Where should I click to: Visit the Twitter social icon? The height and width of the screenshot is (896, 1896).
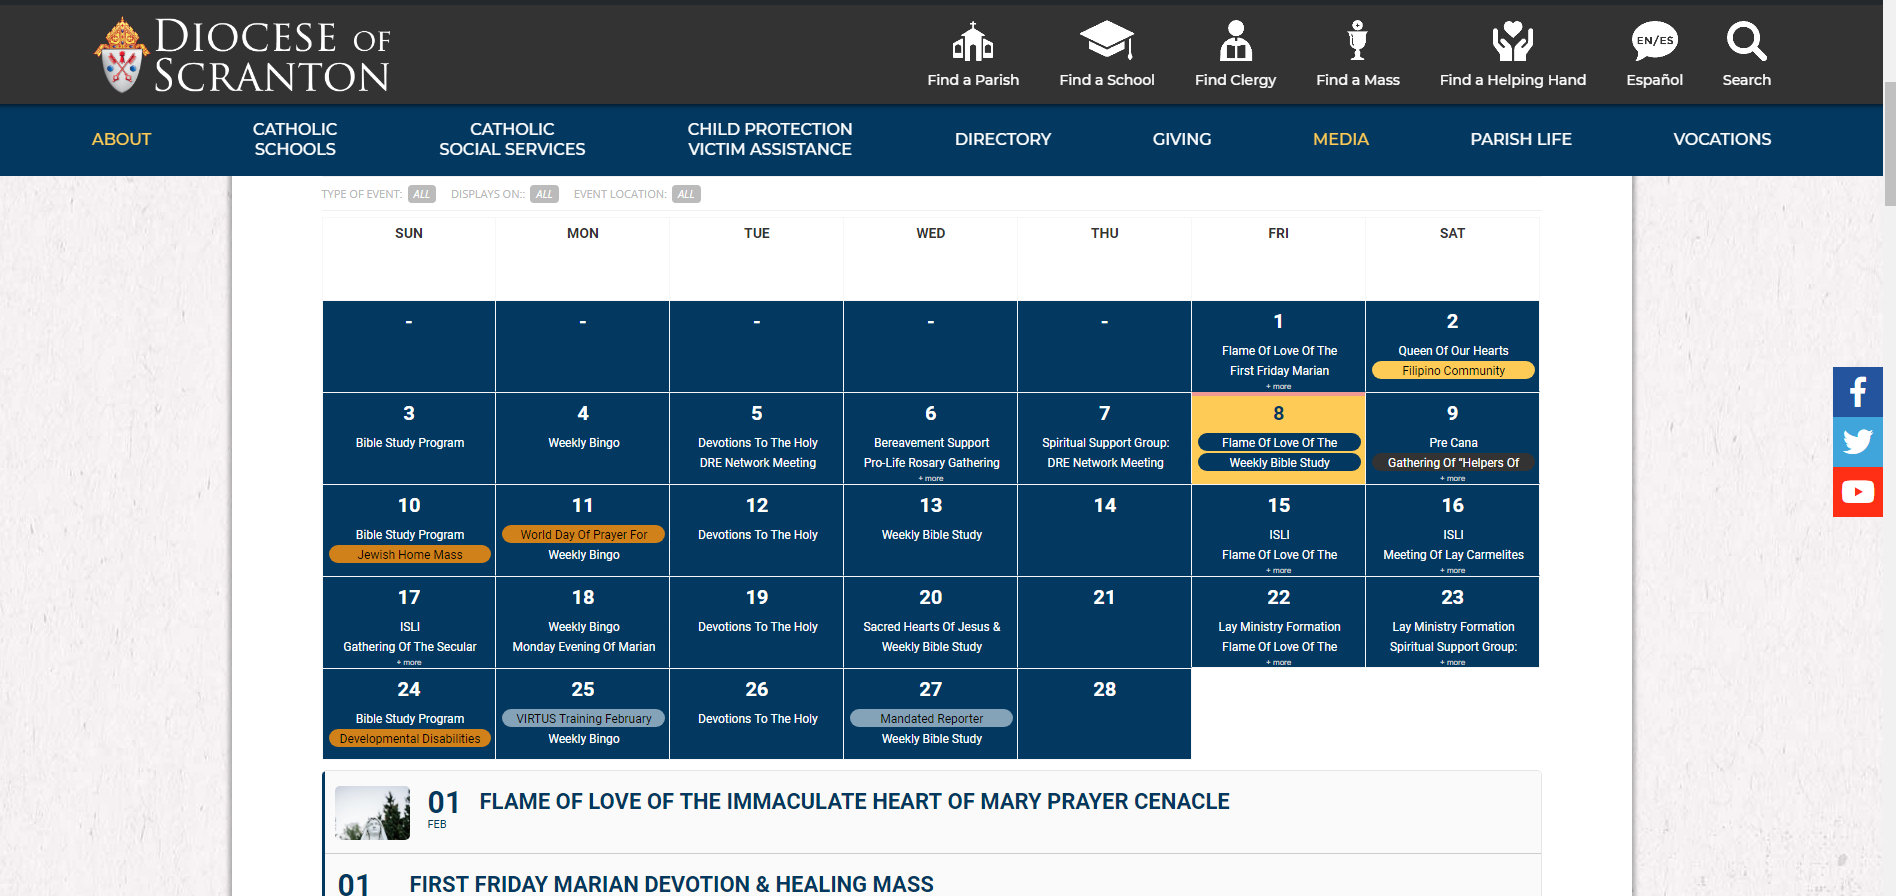coord(1857,441)
